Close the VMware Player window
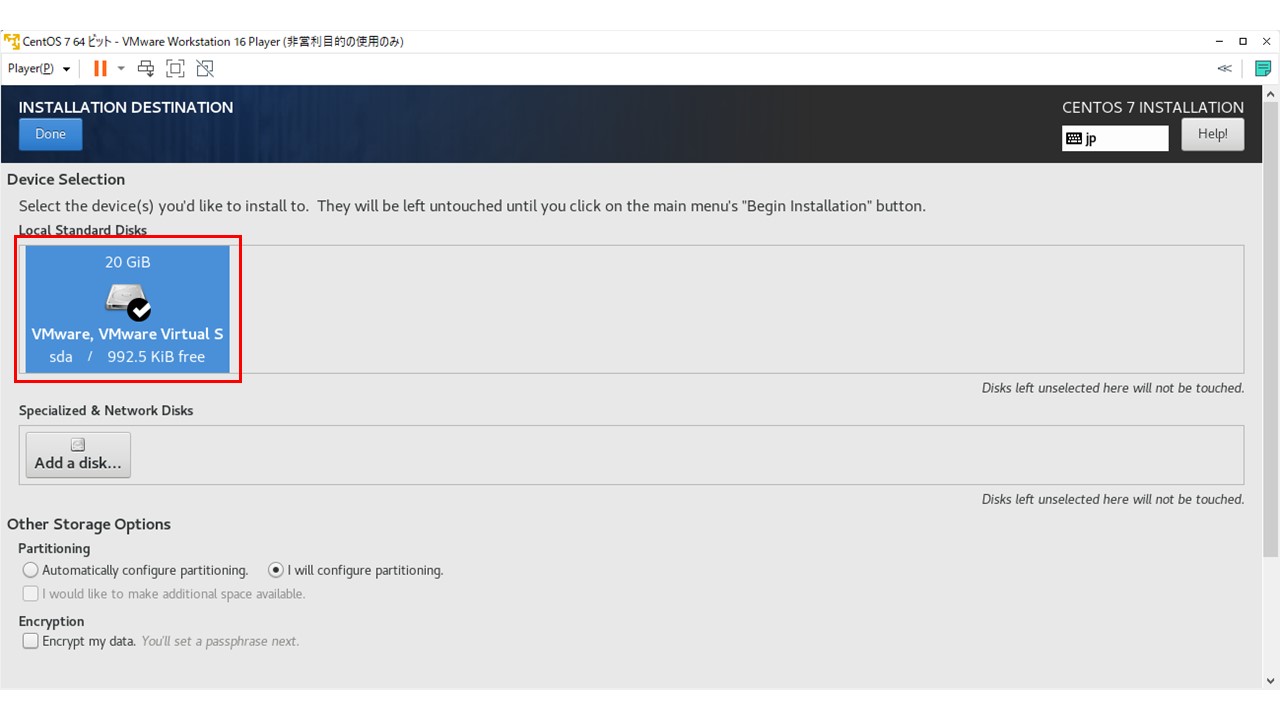The image size is (1280, 720). [1266, 41]
